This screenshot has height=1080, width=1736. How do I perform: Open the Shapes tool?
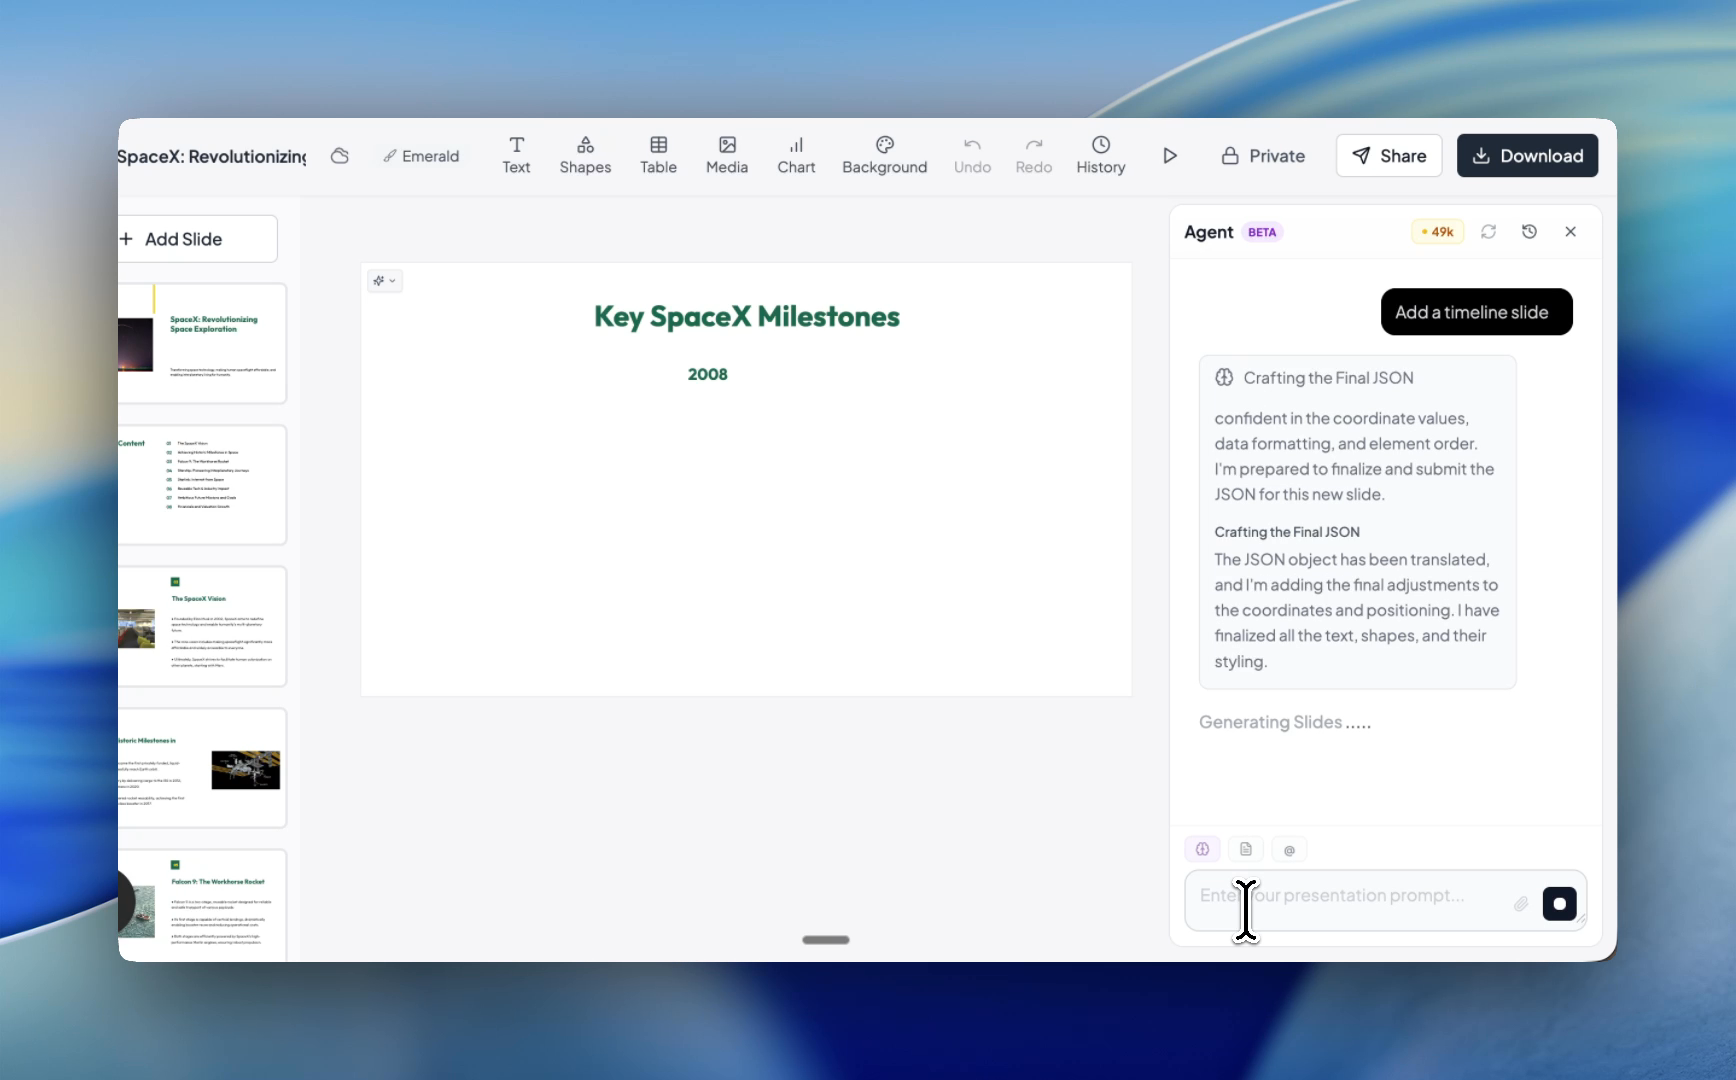pyautogui.click(x=585, y=155)
